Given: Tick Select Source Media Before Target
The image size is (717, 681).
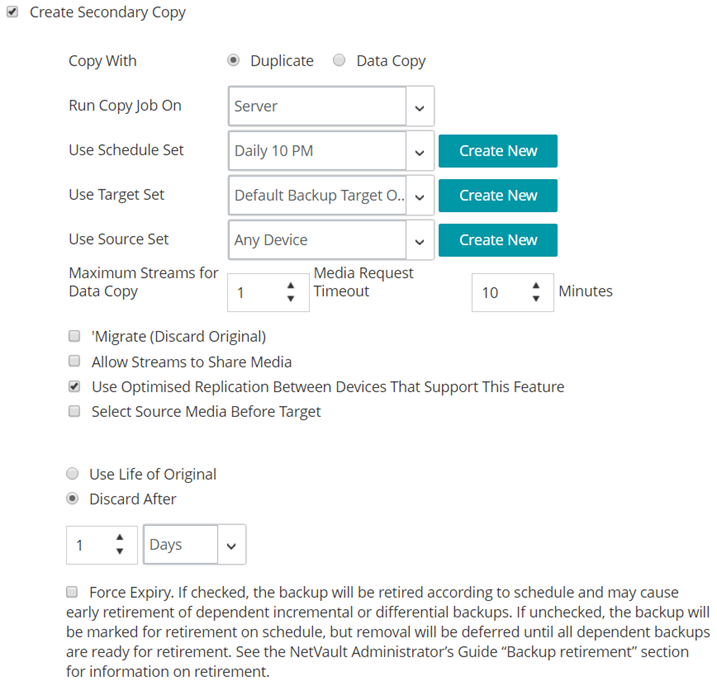Looking at the screenshot, I should tap(74, 411).
